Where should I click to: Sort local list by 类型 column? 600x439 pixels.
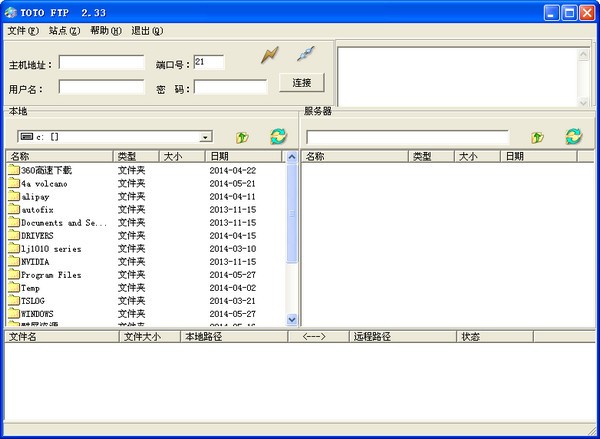coord(136,156)
